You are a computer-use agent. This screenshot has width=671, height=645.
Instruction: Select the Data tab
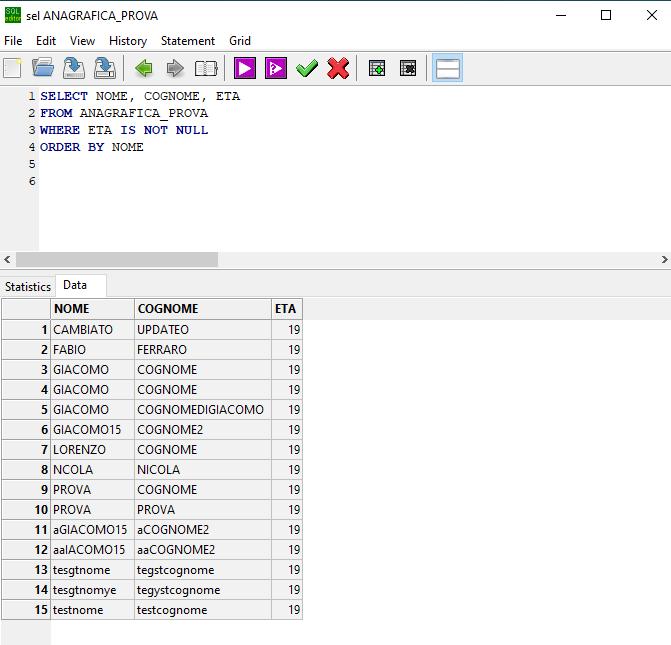click(x=75, y=285)
